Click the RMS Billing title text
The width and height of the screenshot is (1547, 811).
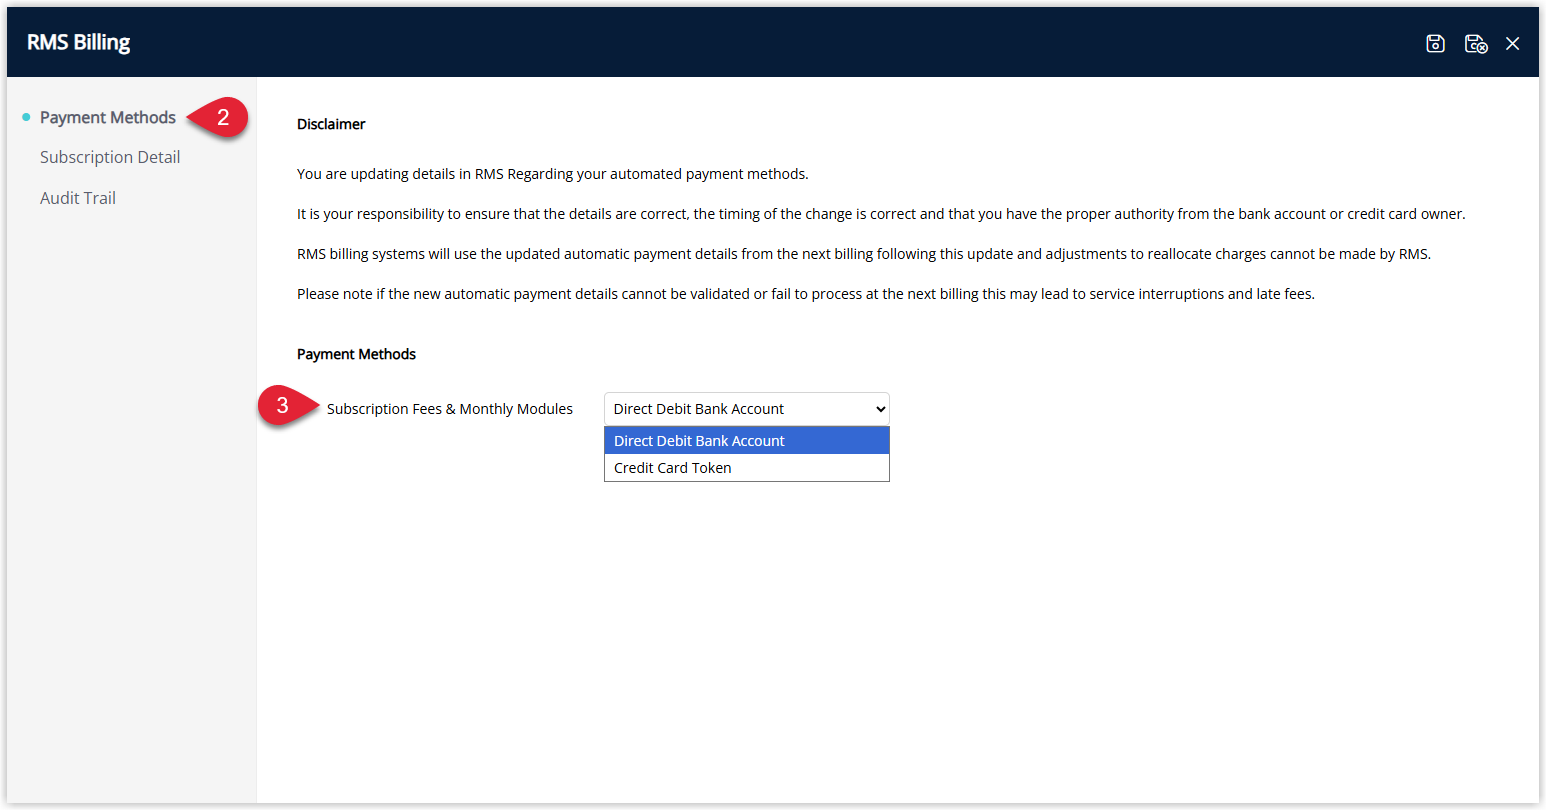coord(79,42)
